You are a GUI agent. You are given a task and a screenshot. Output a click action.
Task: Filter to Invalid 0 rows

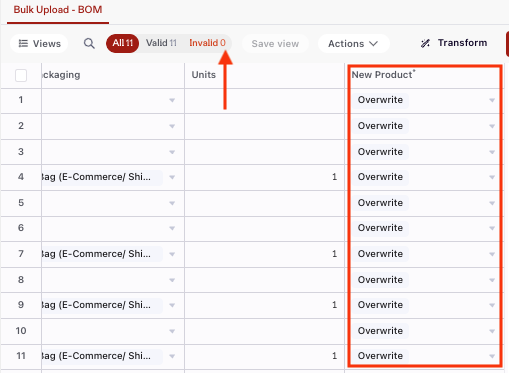click(207, 43)
